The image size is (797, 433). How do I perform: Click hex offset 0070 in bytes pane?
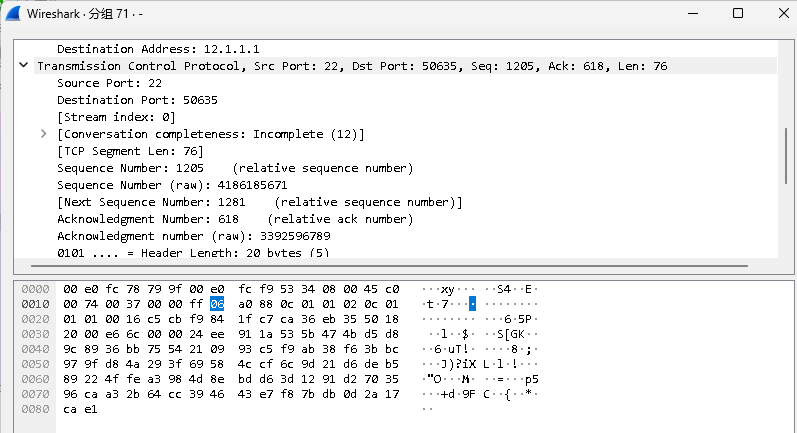[35, 394]
